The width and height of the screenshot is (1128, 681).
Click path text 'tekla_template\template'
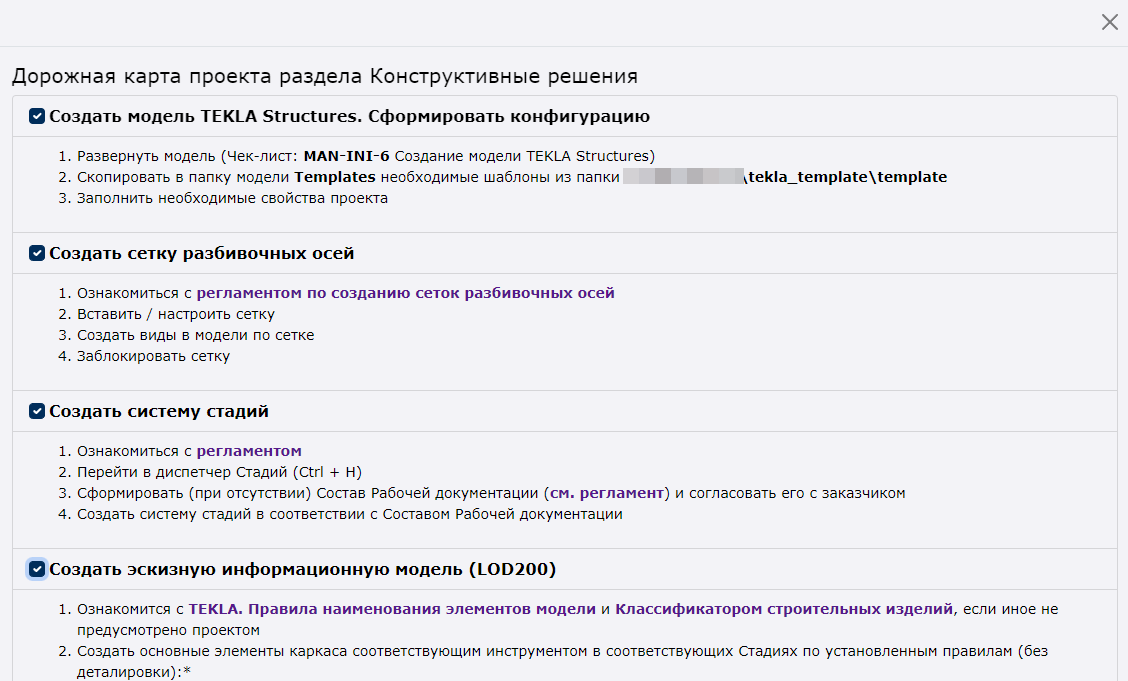(847, 177)
